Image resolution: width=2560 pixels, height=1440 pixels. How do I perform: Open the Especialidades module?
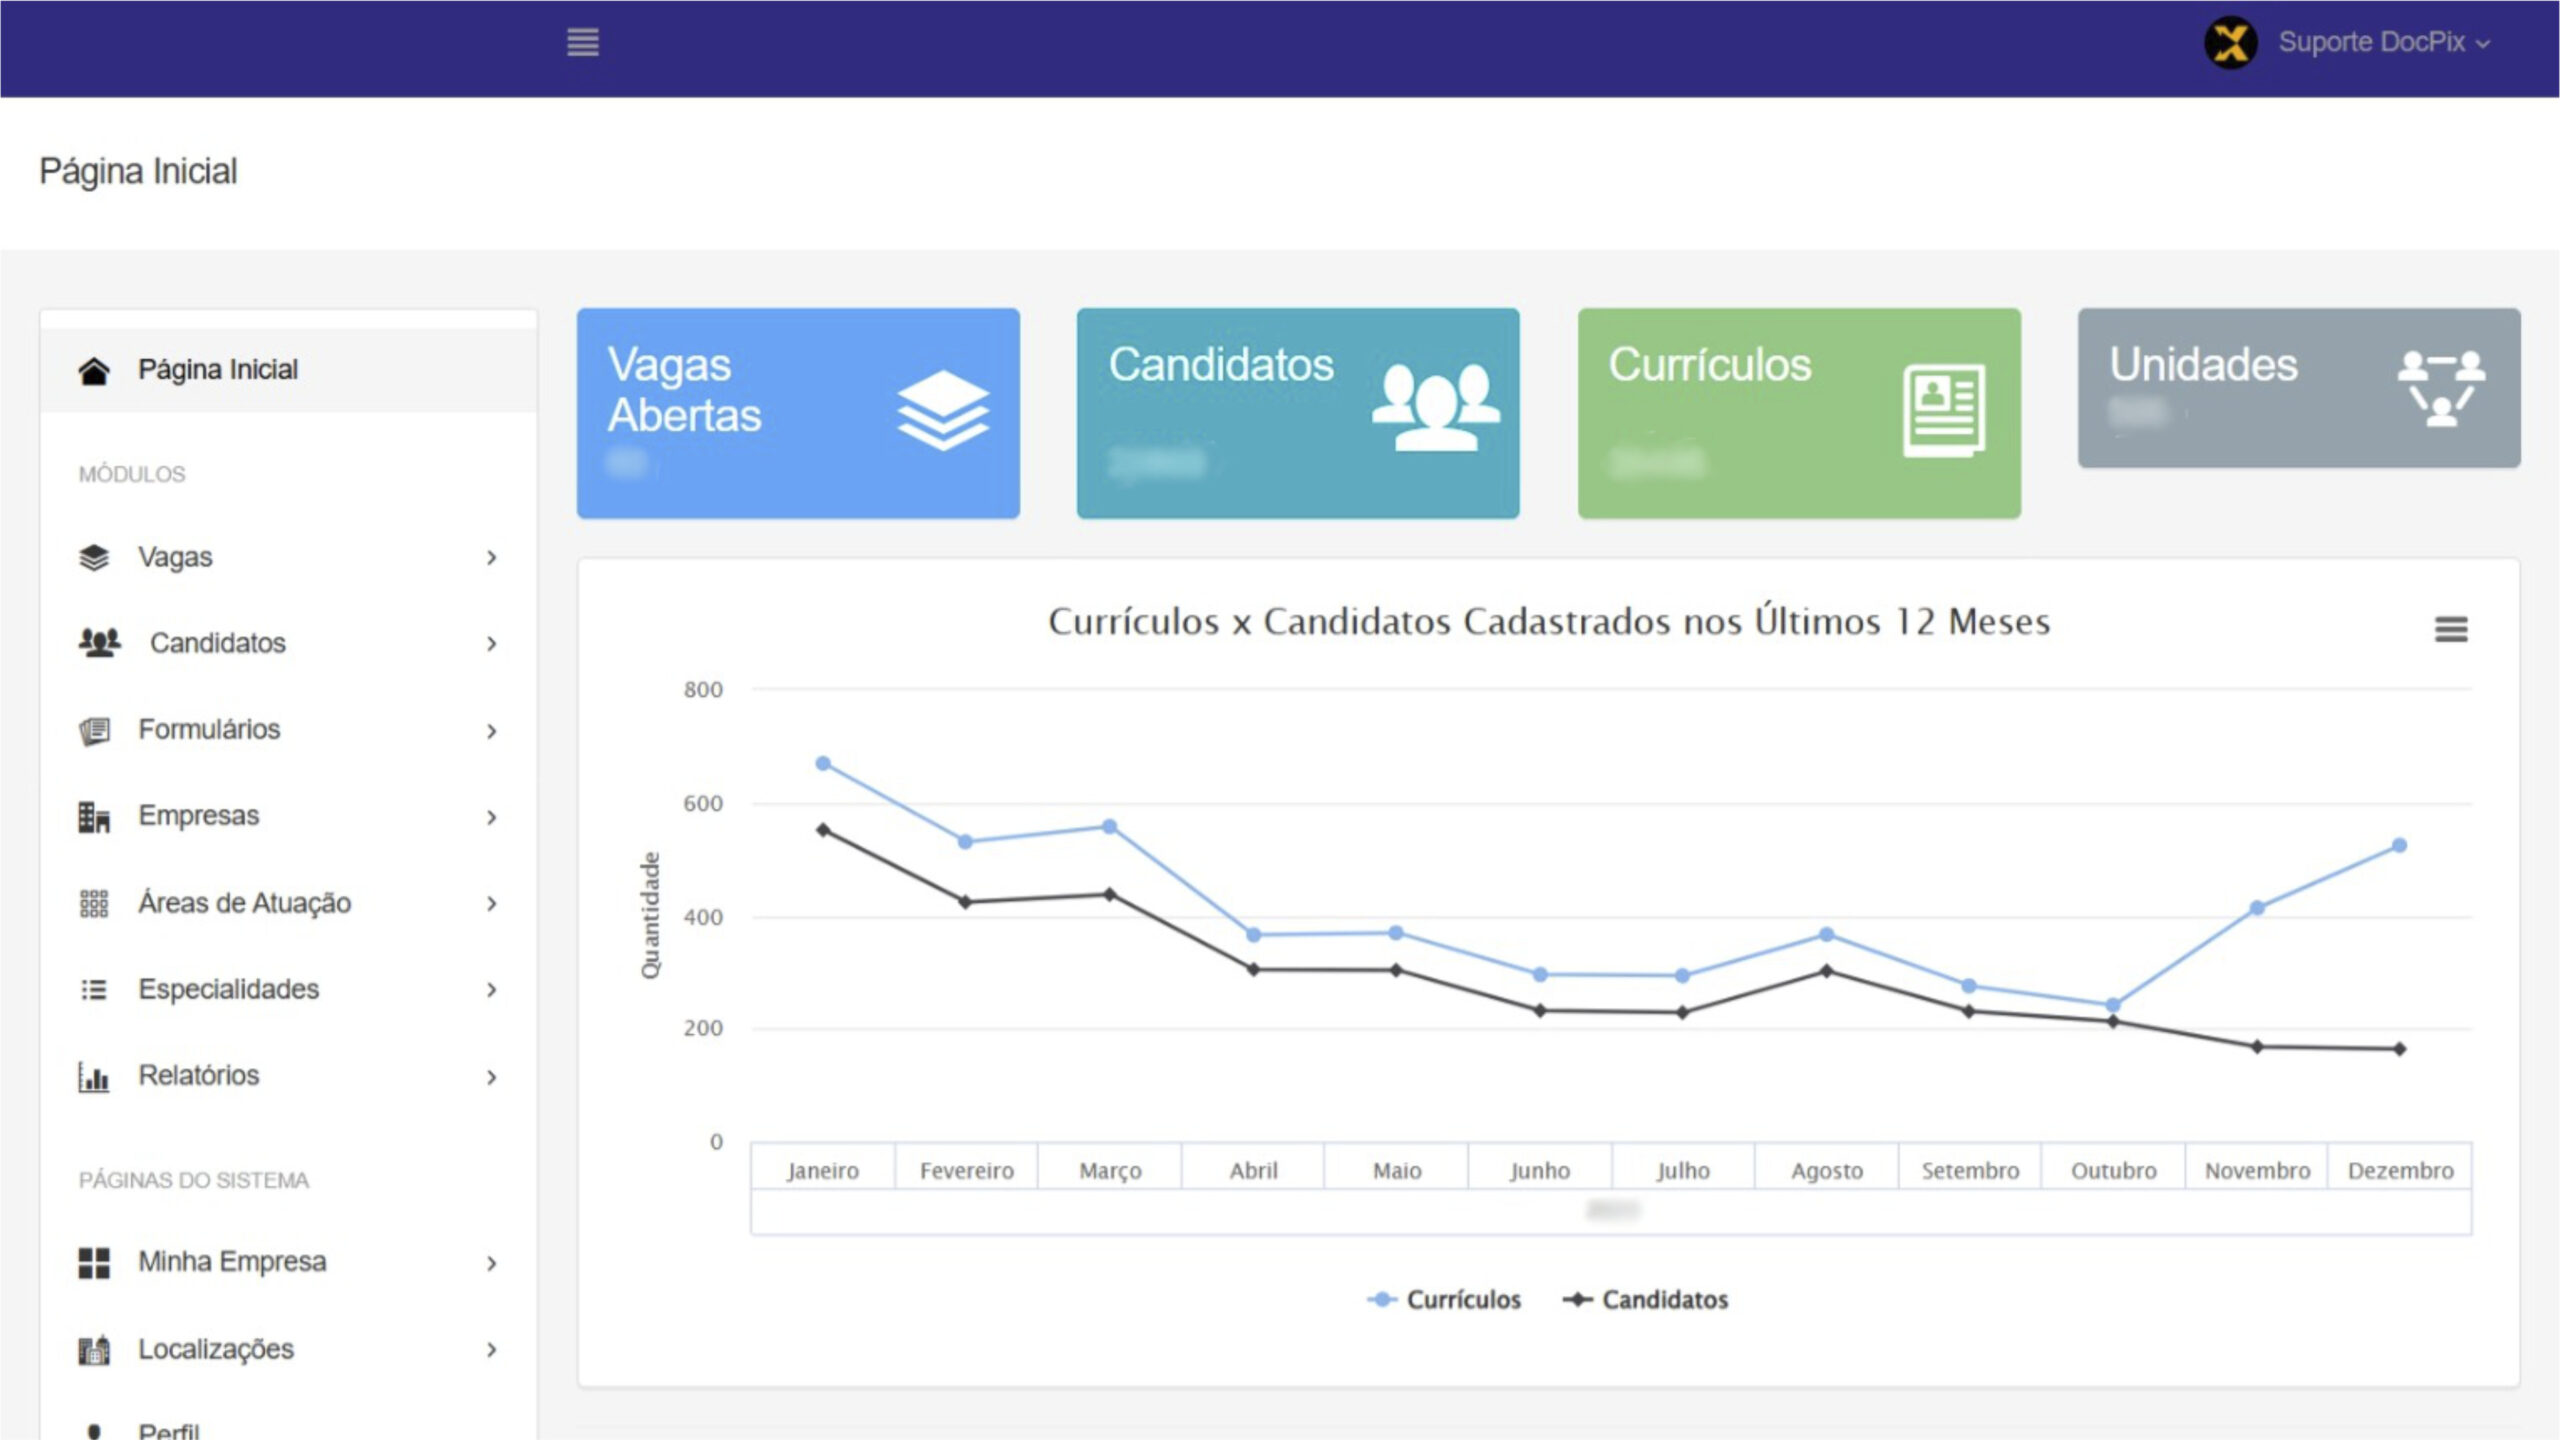pyautogui.click(x=228, y=990)
